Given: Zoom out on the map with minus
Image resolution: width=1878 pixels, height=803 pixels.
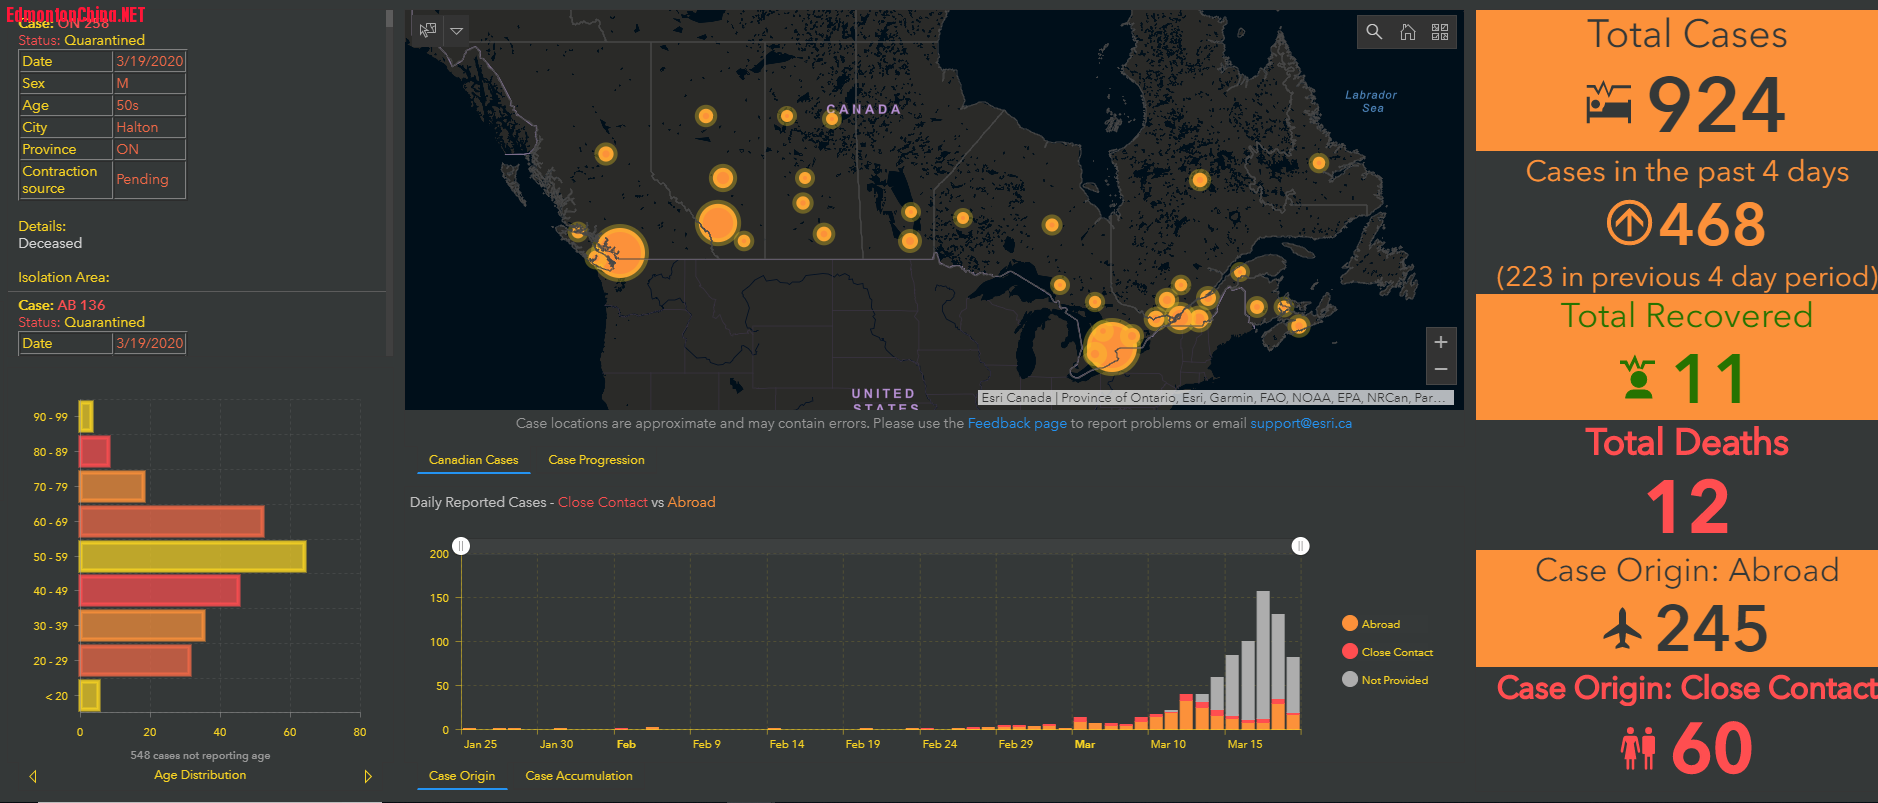Looking at the screenshot, I should (1441, 370).
